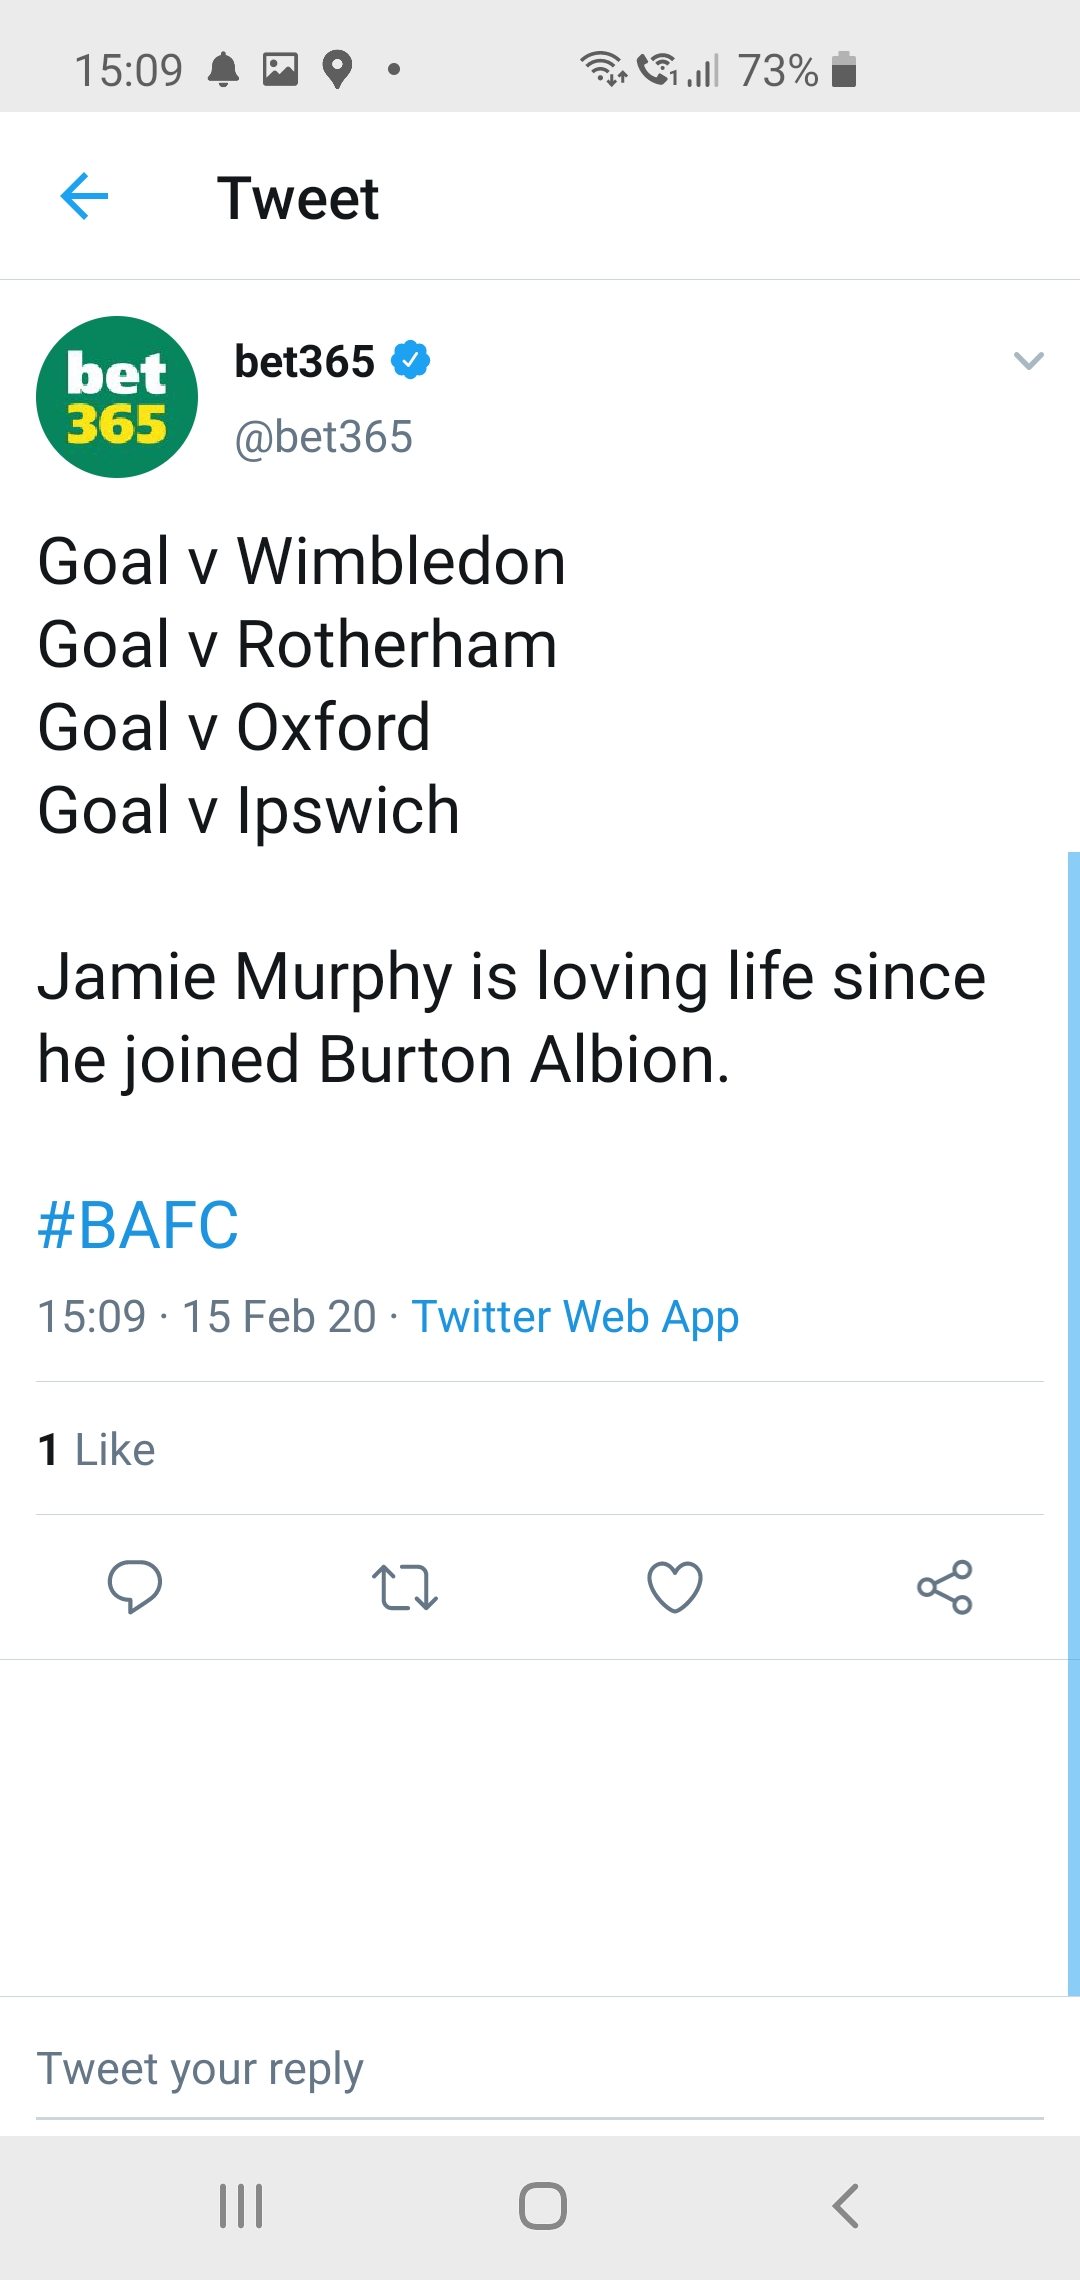The height and width of the screenshot is (2280, 1080).
Task: Tap the notification bell status icon
Action: tap(223, 70)
